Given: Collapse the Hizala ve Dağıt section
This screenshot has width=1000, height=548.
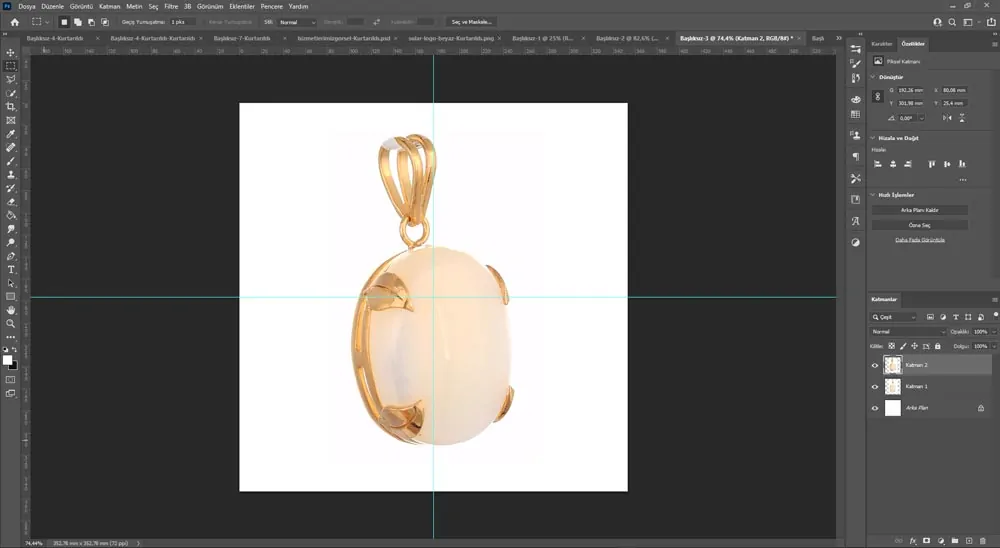Looking at the screenshot, I should pyautogui.click(x=873, y=138).
